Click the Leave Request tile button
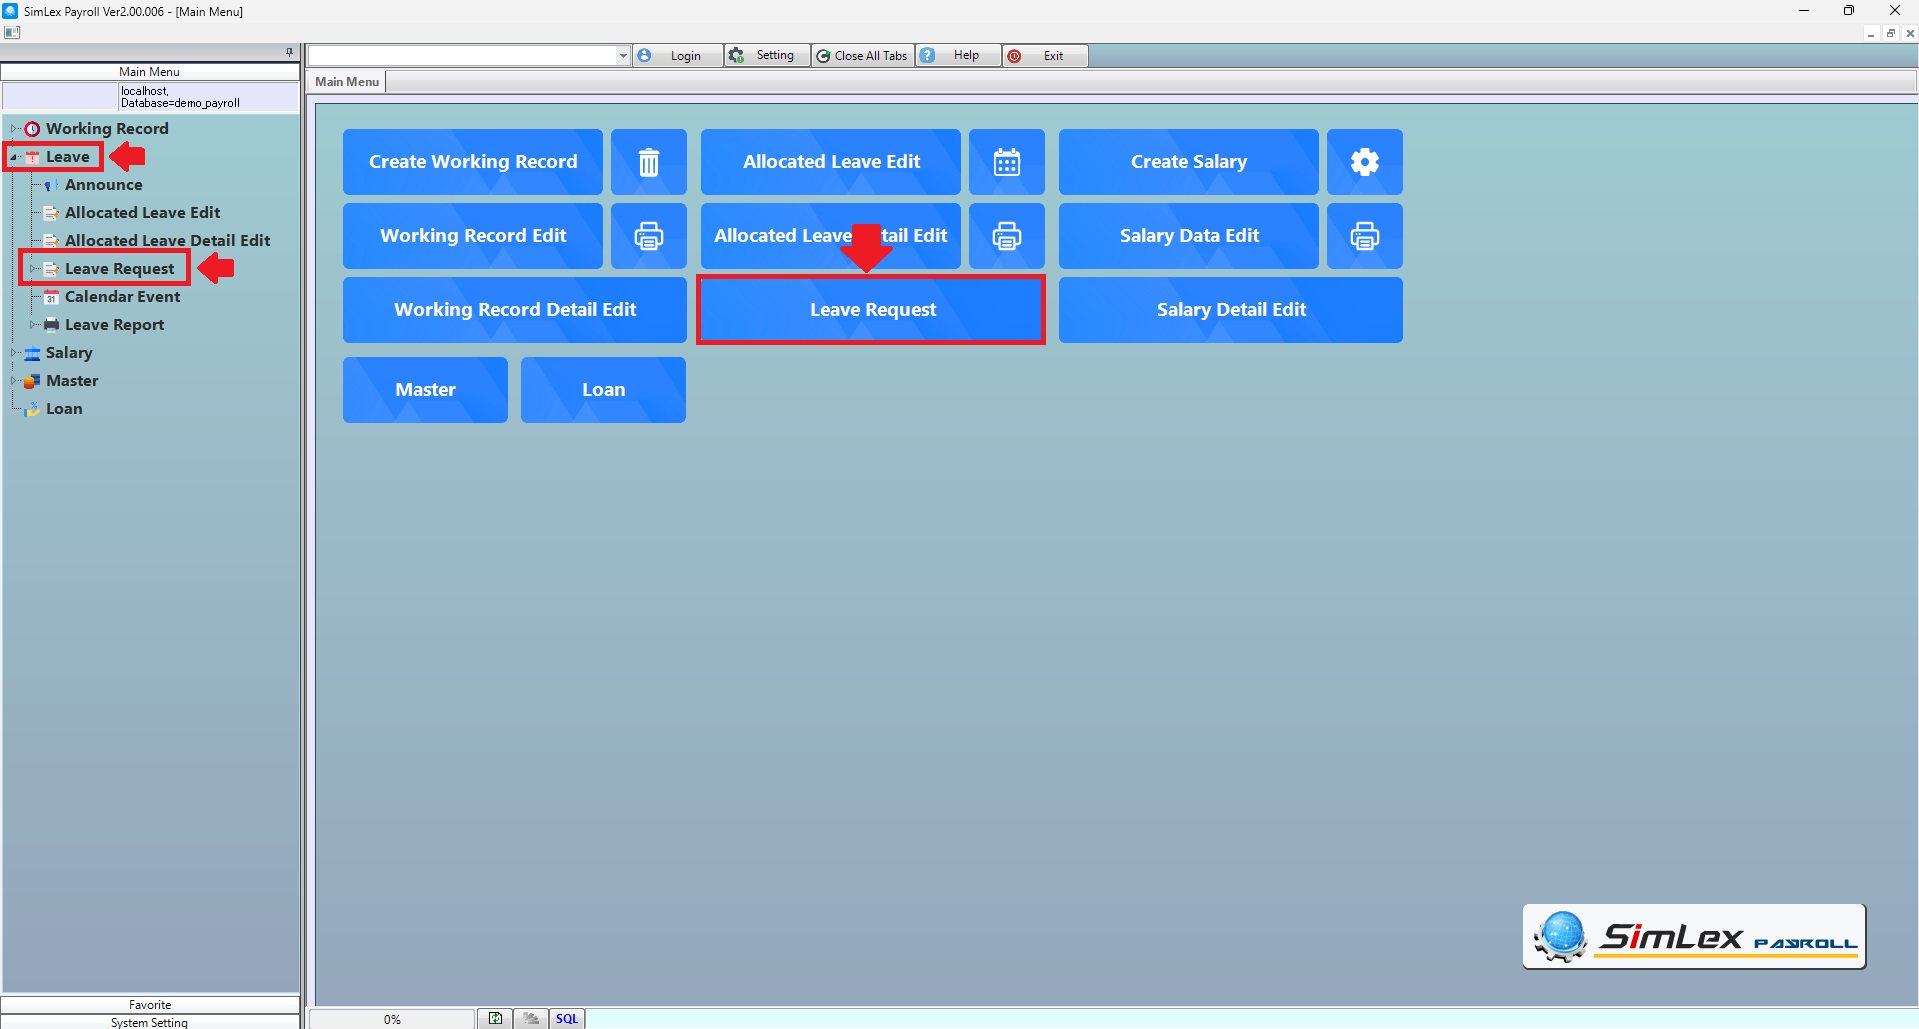The width and height of the screenshot is (1919, 1029). pyautogui.click(x=871, y=310)
